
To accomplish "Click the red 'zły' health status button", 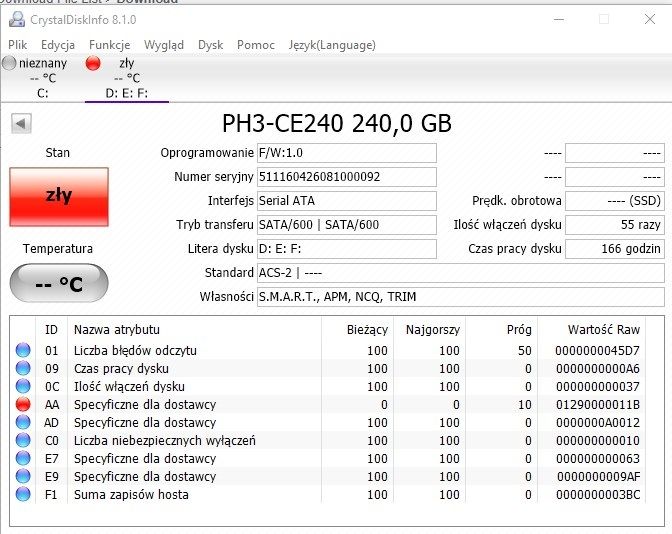I will pyautogui.click(x=59, y=197).
